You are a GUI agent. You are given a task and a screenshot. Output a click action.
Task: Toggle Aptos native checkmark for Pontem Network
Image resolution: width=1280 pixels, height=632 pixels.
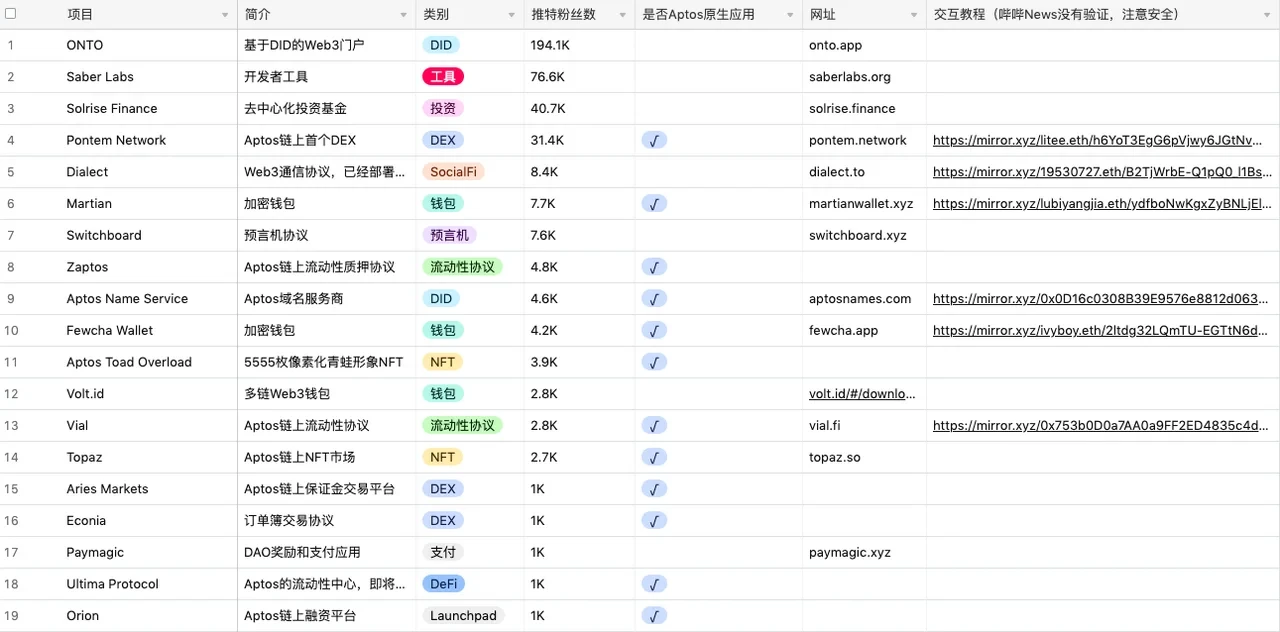[654, 140]
